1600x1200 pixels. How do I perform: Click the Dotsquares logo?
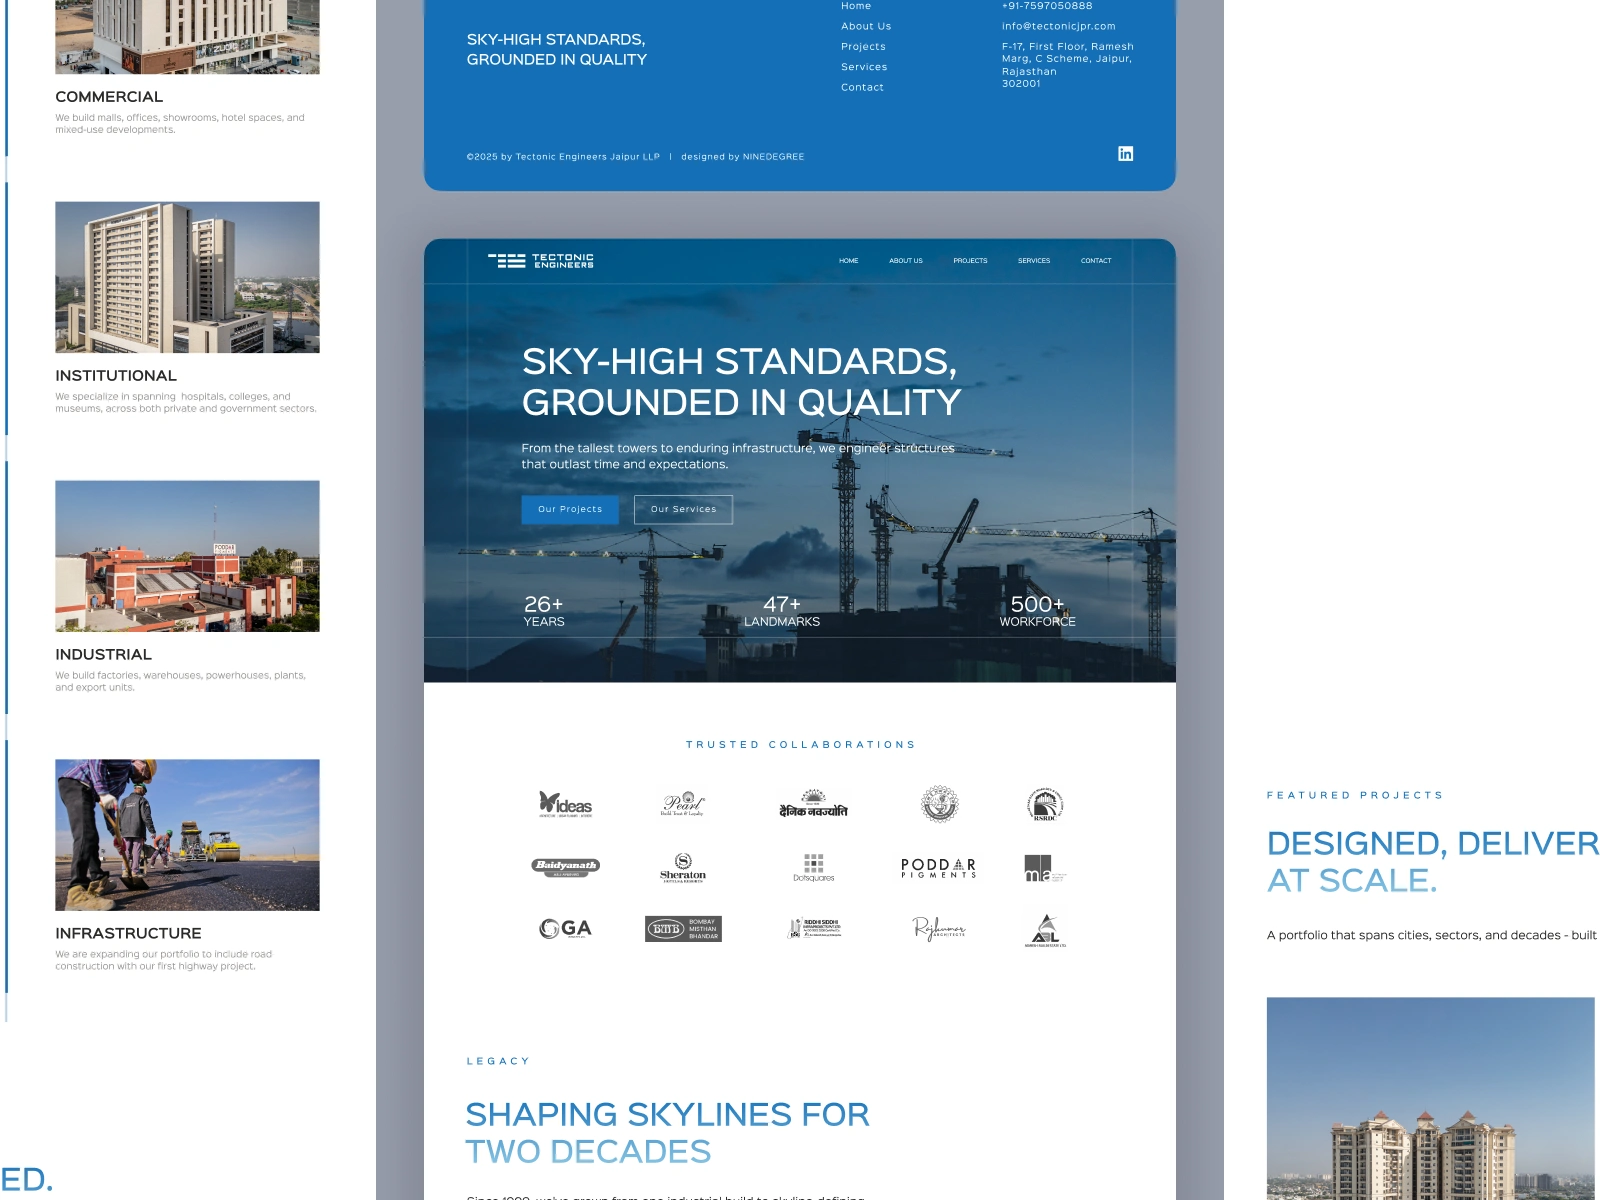tap(814, 867)
